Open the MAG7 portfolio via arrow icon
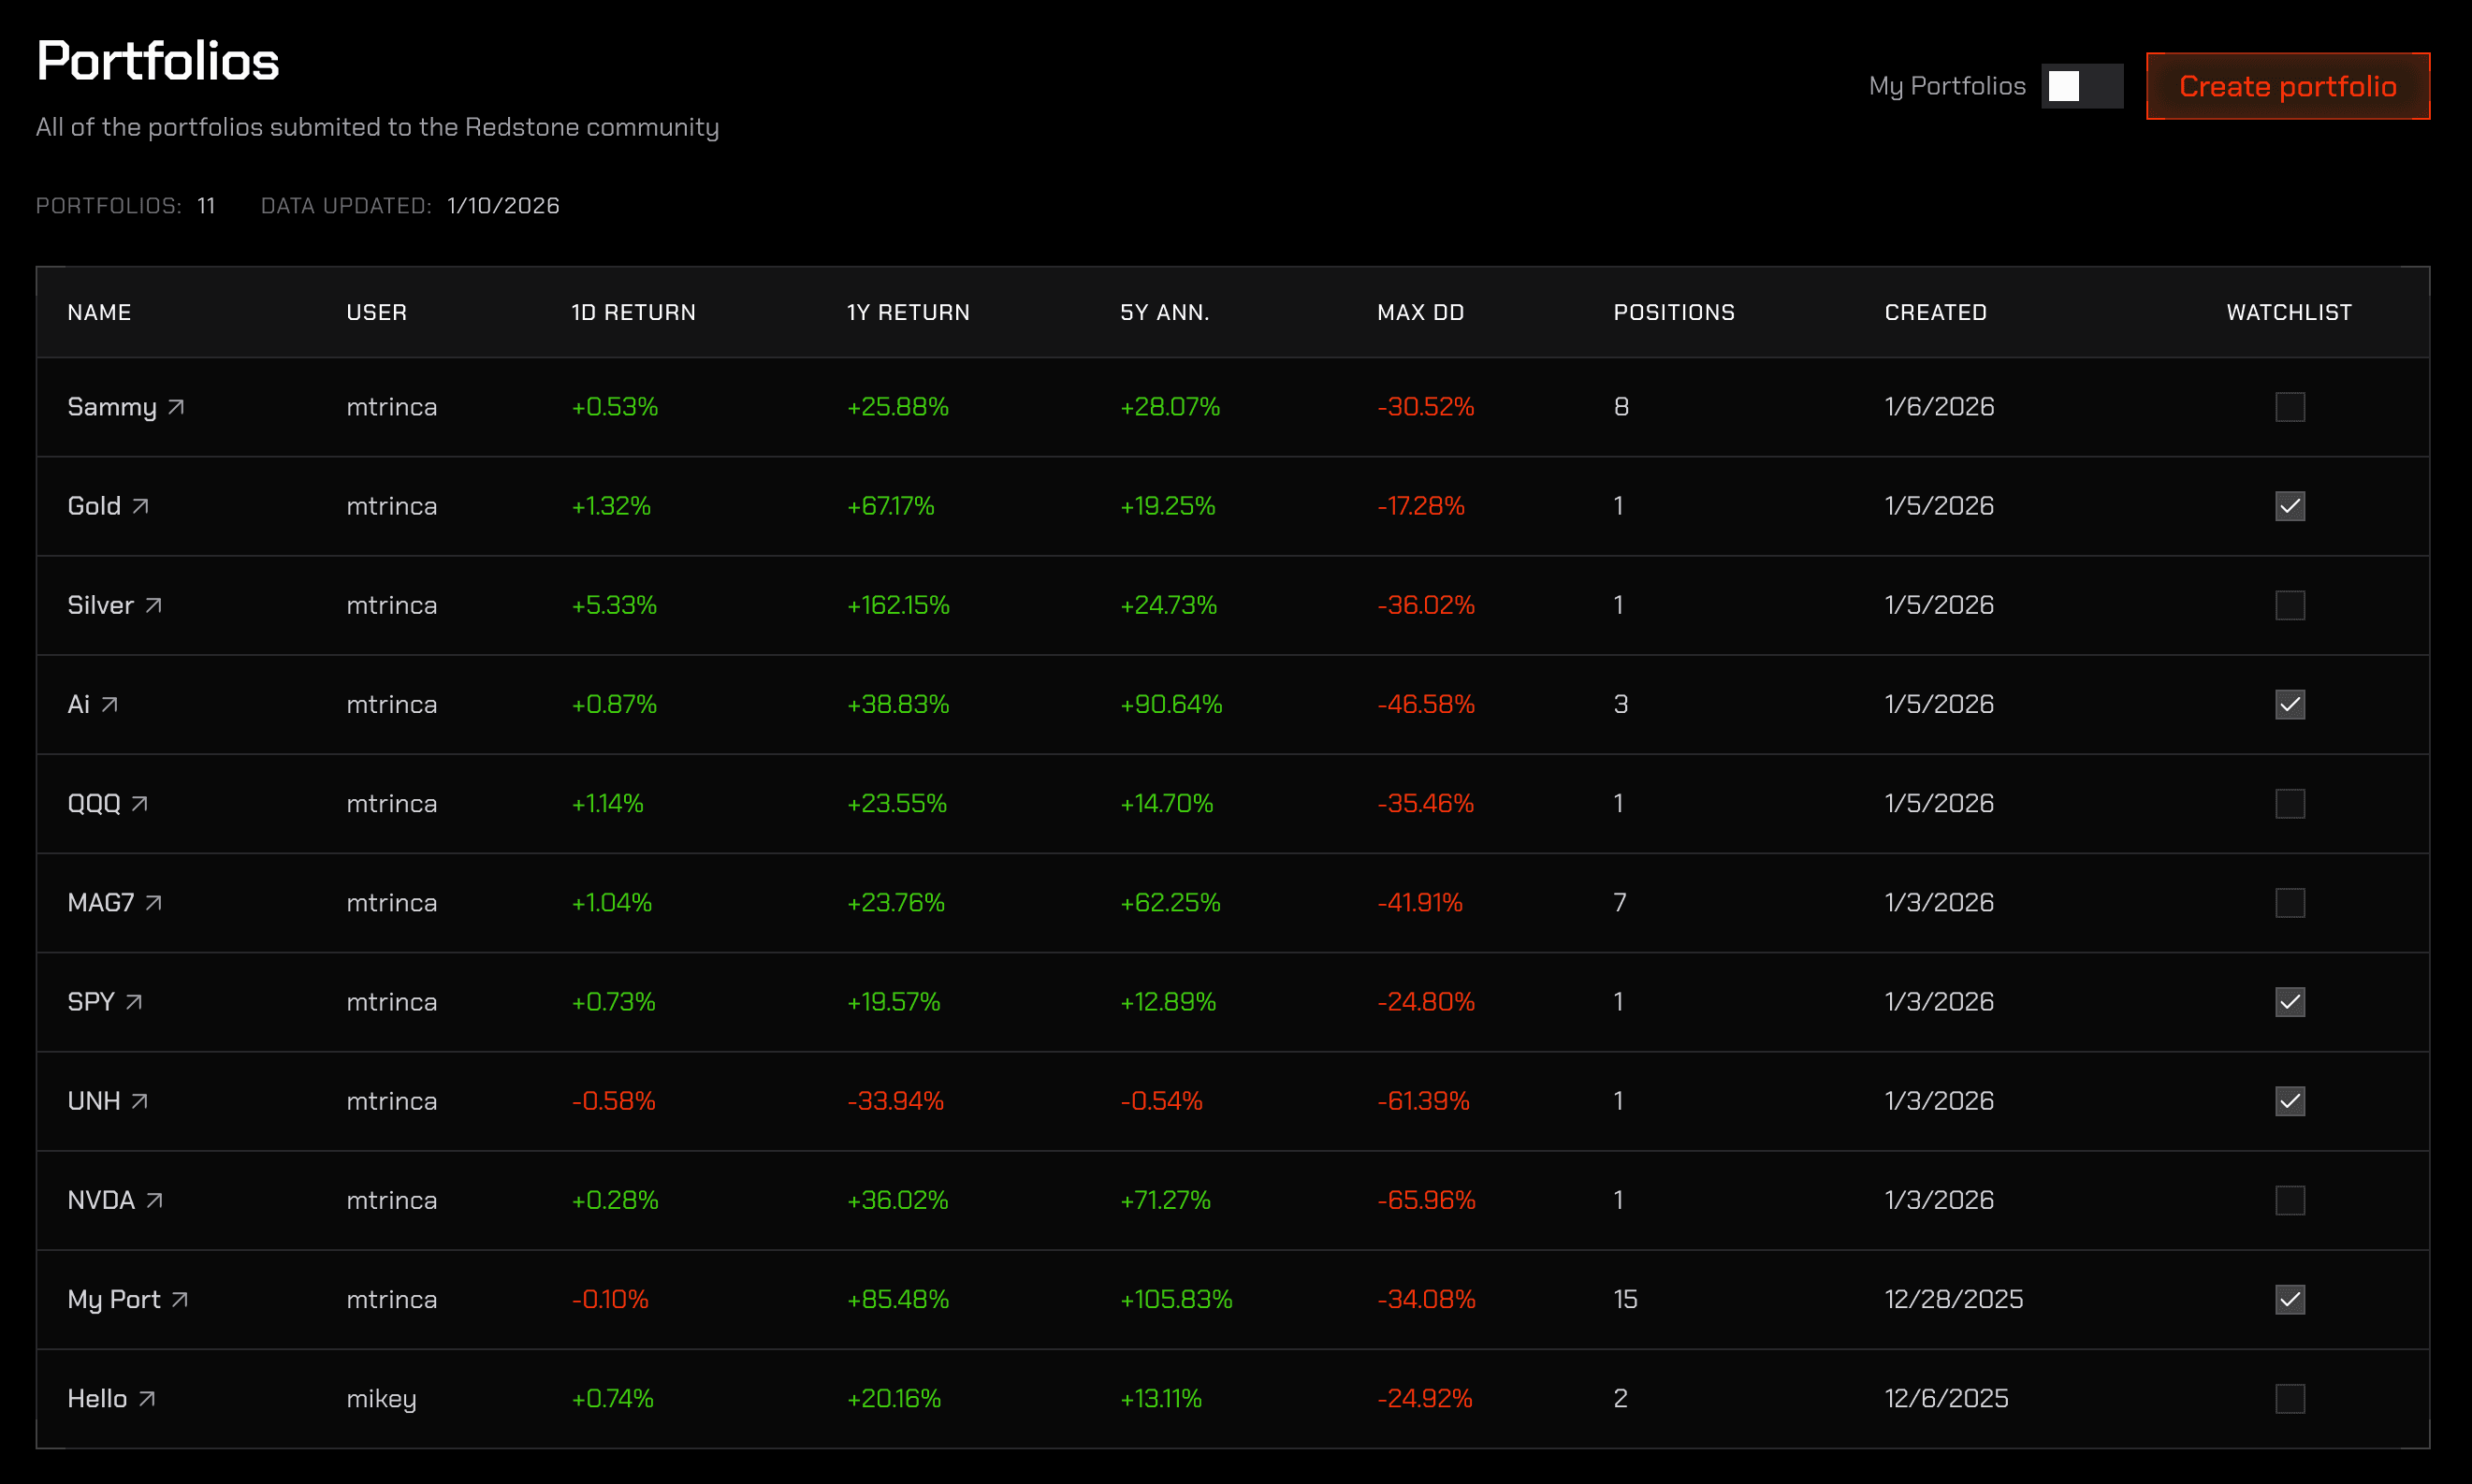 pos(155,902)
